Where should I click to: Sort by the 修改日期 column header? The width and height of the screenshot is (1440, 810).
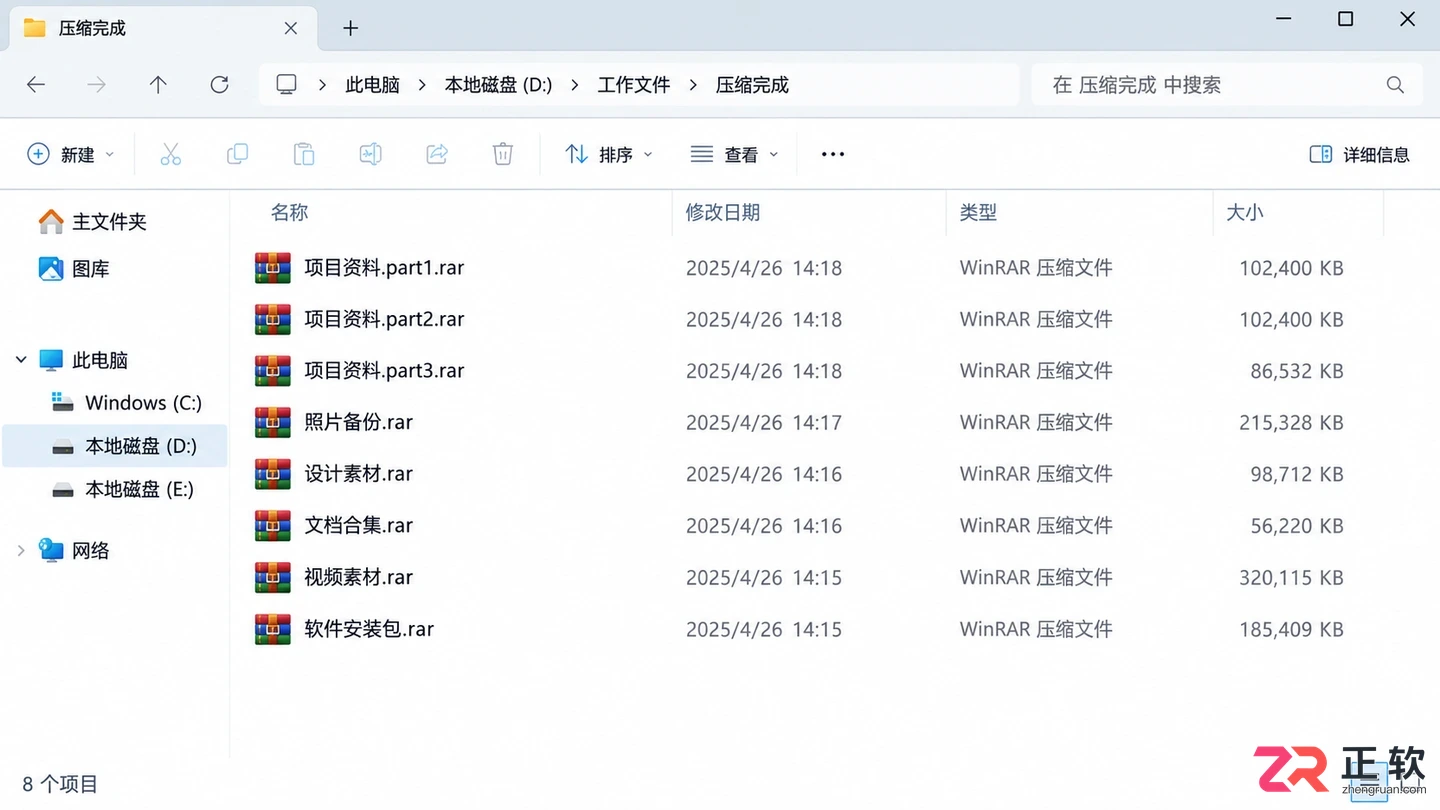pos(722,212)
